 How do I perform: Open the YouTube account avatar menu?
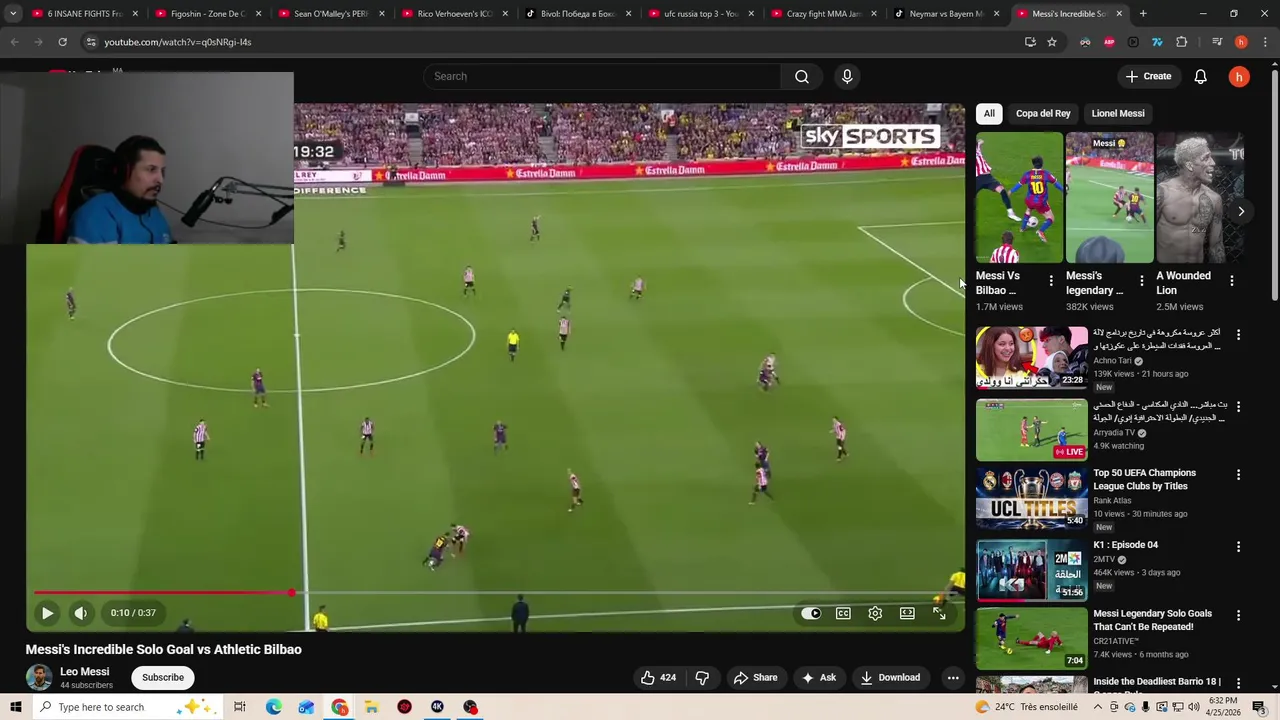[1239, 76]
